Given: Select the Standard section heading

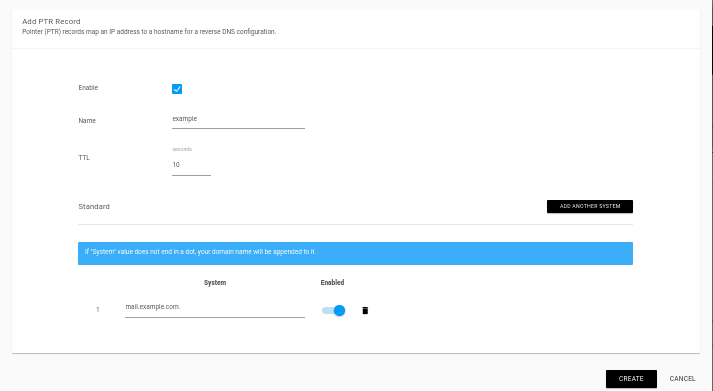Looking at the screenshot, I should pos(94,206).
